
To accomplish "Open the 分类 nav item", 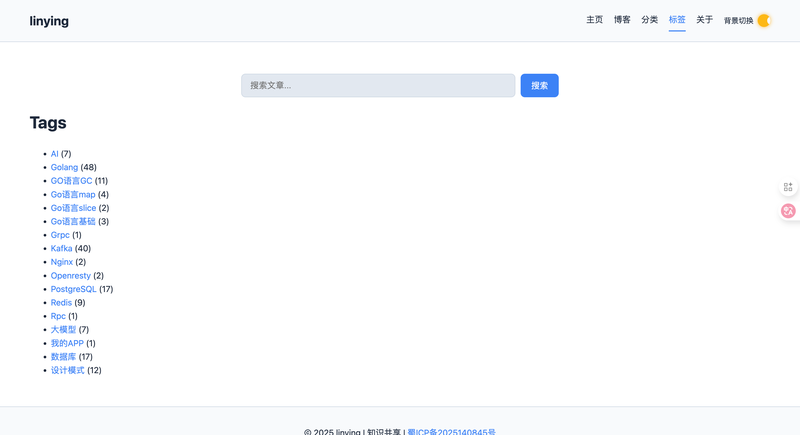I will (649, 20).
